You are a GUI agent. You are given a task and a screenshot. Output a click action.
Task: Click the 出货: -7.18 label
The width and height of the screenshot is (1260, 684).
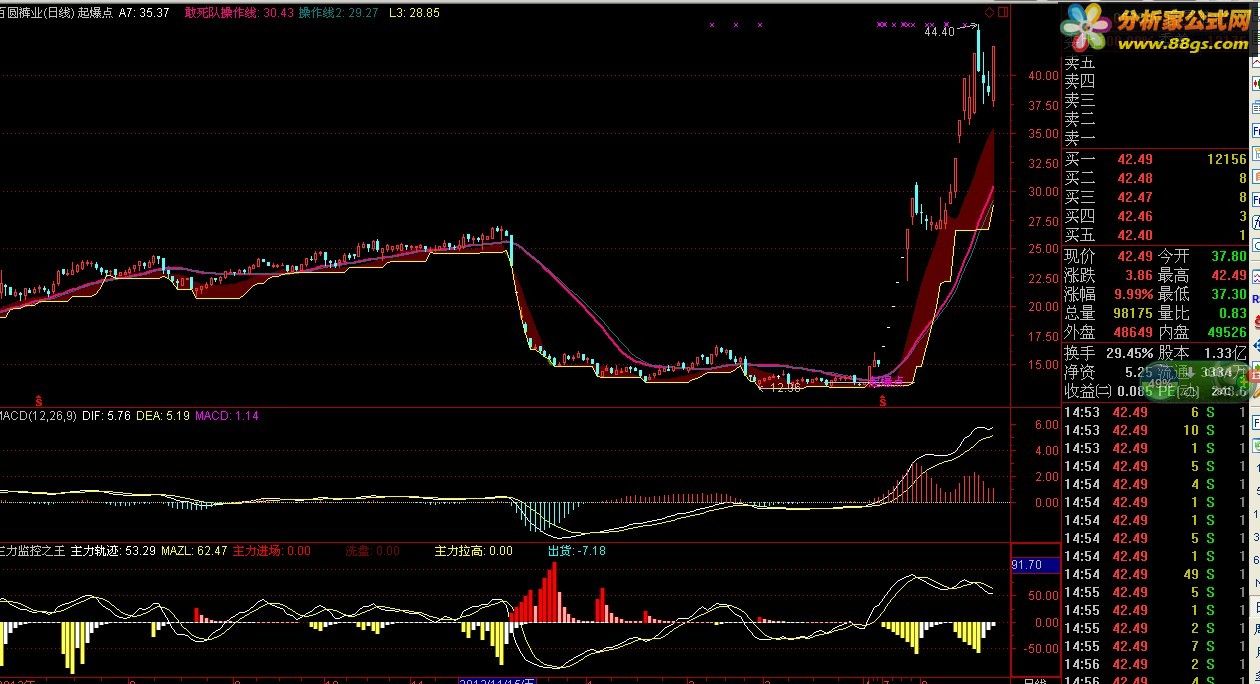(576, 551)
